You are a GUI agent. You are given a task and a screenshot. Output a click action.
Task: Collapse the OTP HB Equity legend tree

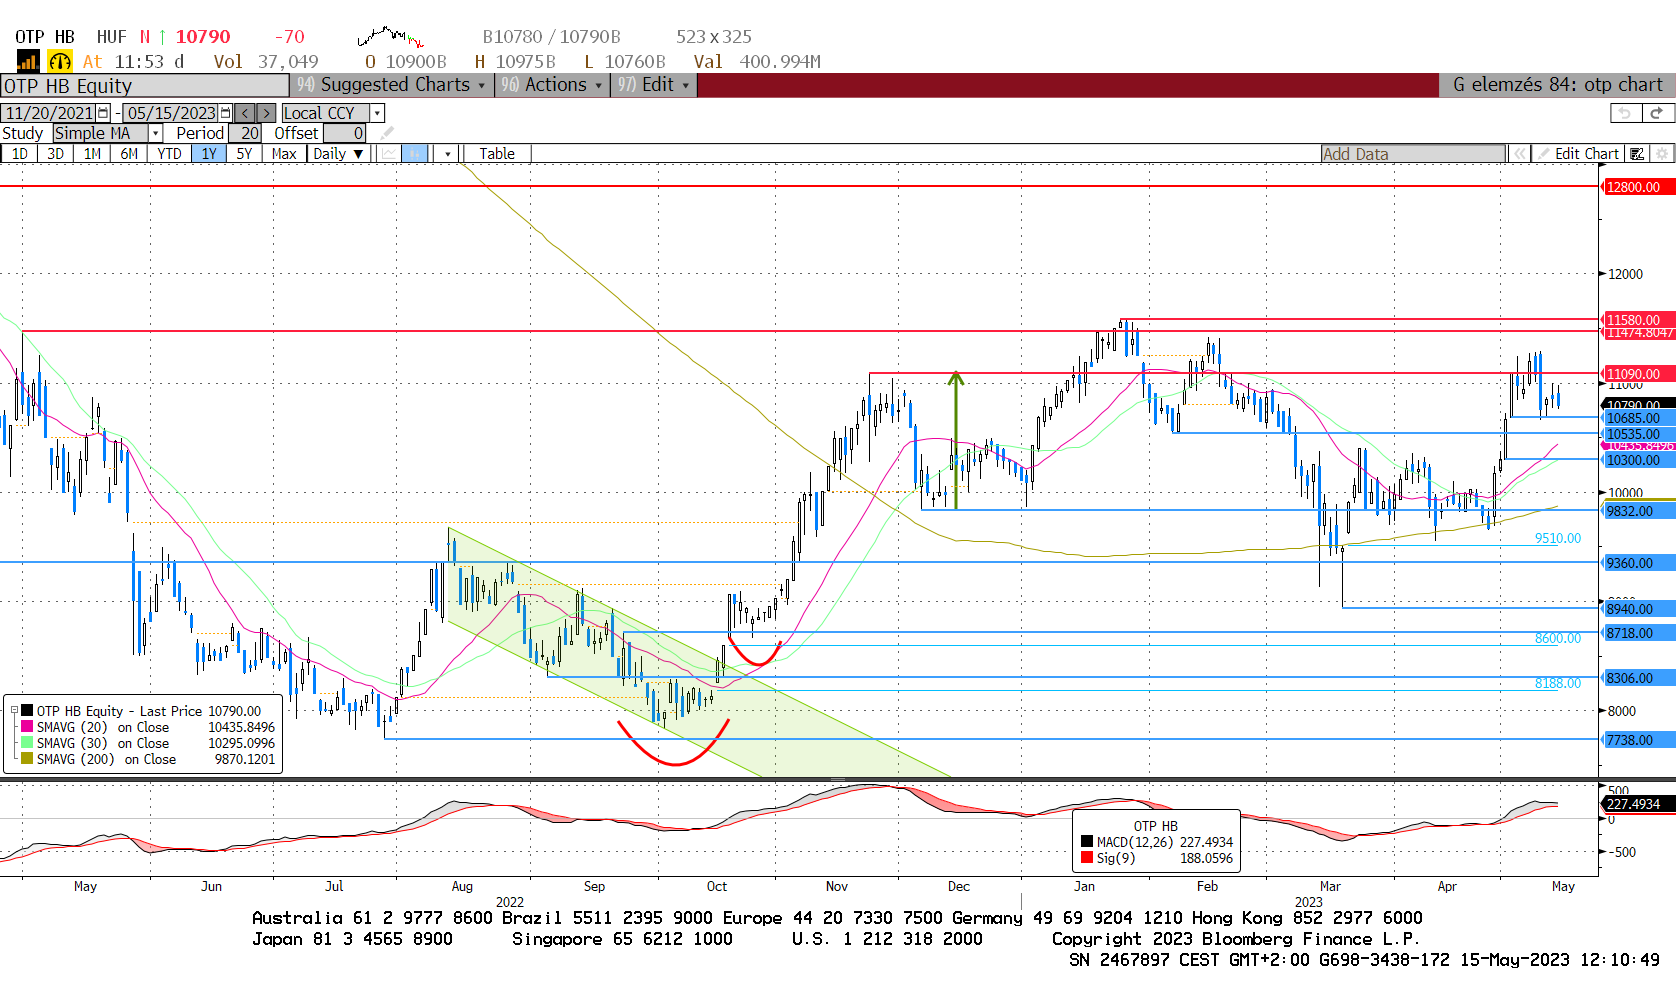coord(14,711)
